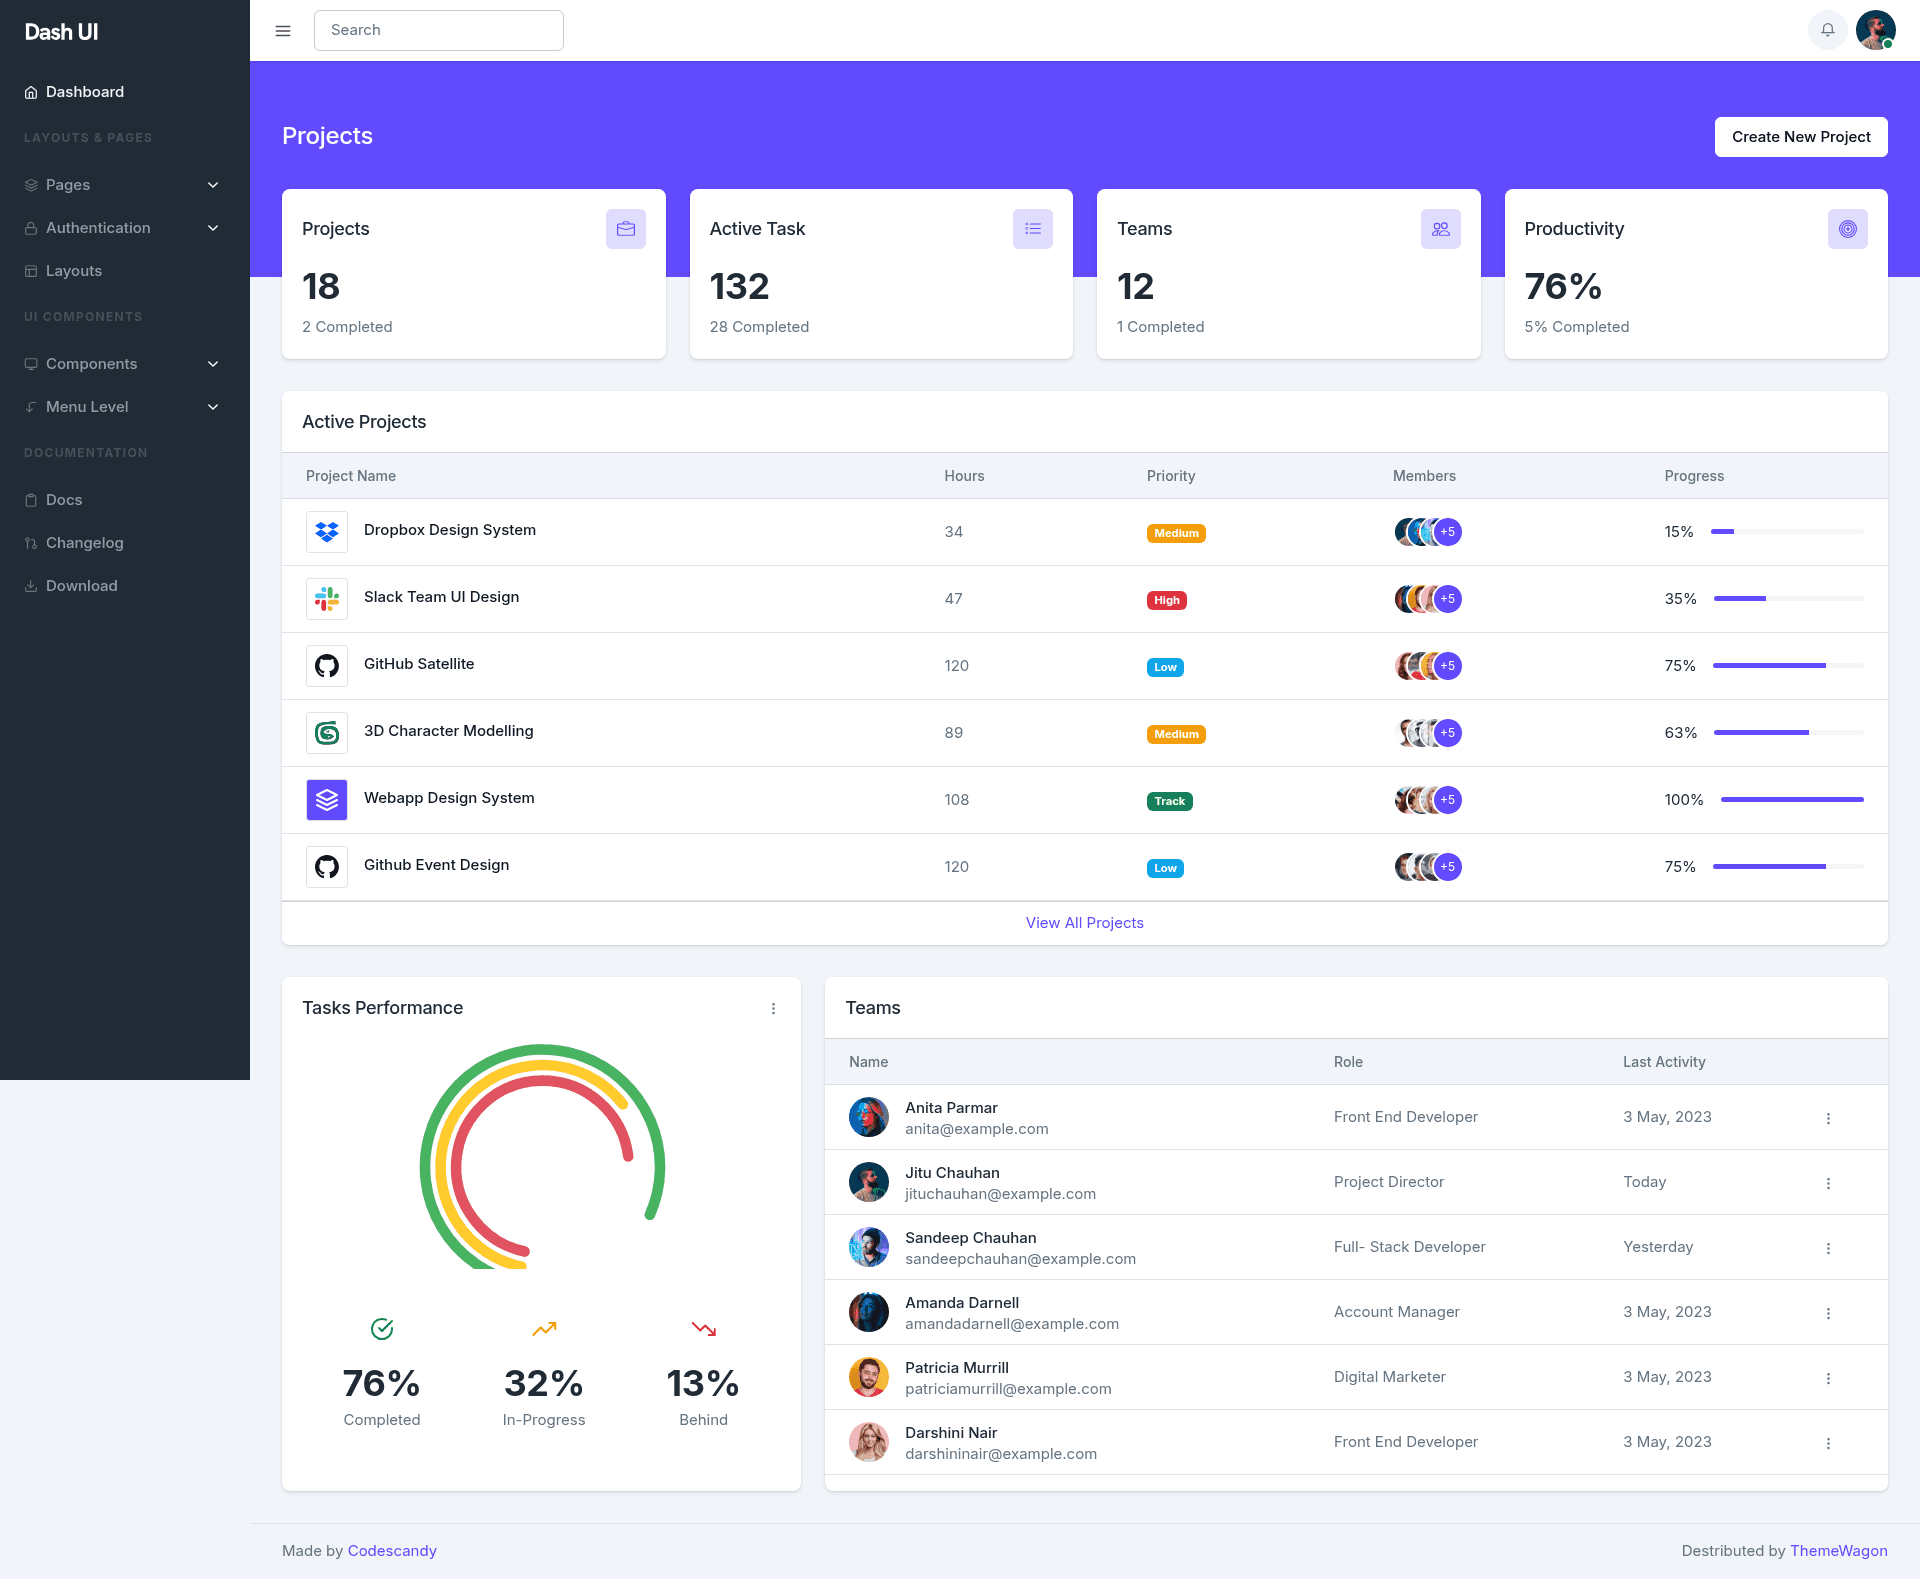The height and width of the screenshot is (1579, 1920).
Task: Click the 15% progress bar for Dropbox
Action: click(x=1787, y=532)
